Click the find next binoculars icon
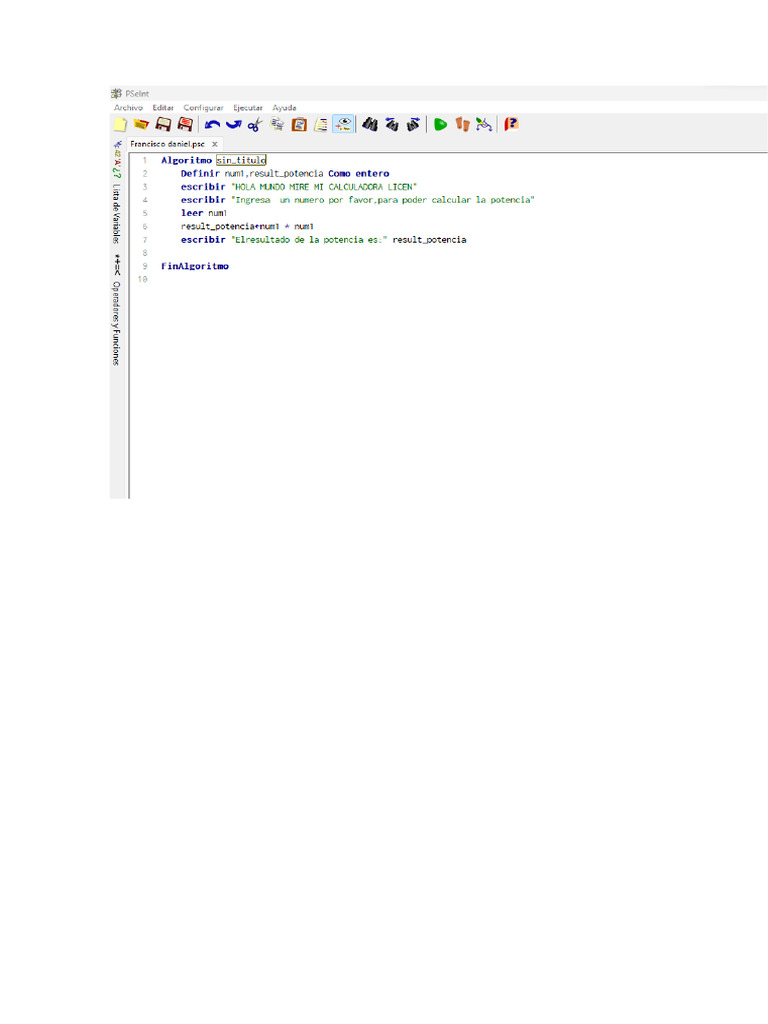Image resolution: width=768 pixels, height=1024 pixels. 413,124
